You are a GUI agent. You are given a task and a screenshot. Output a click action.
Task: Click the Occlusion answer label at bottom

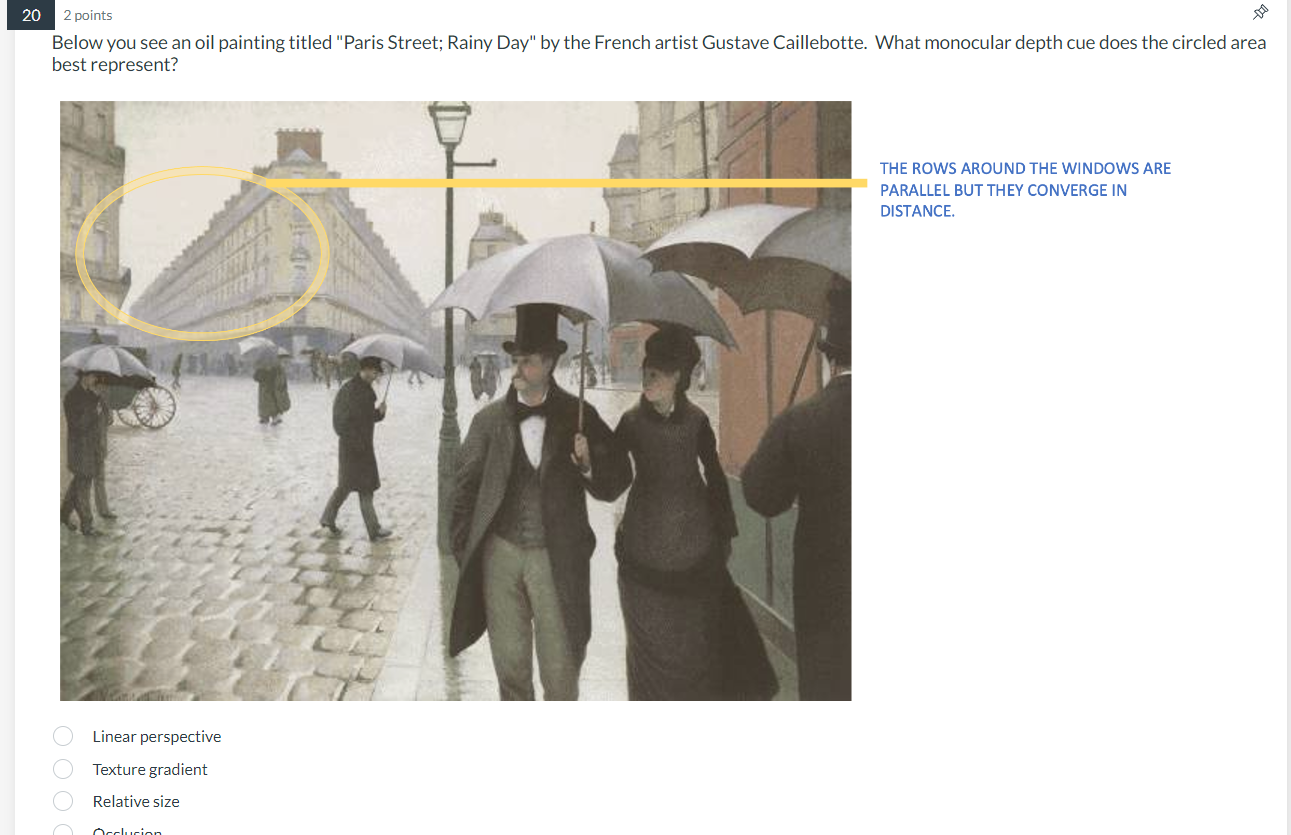pos(127,831)
